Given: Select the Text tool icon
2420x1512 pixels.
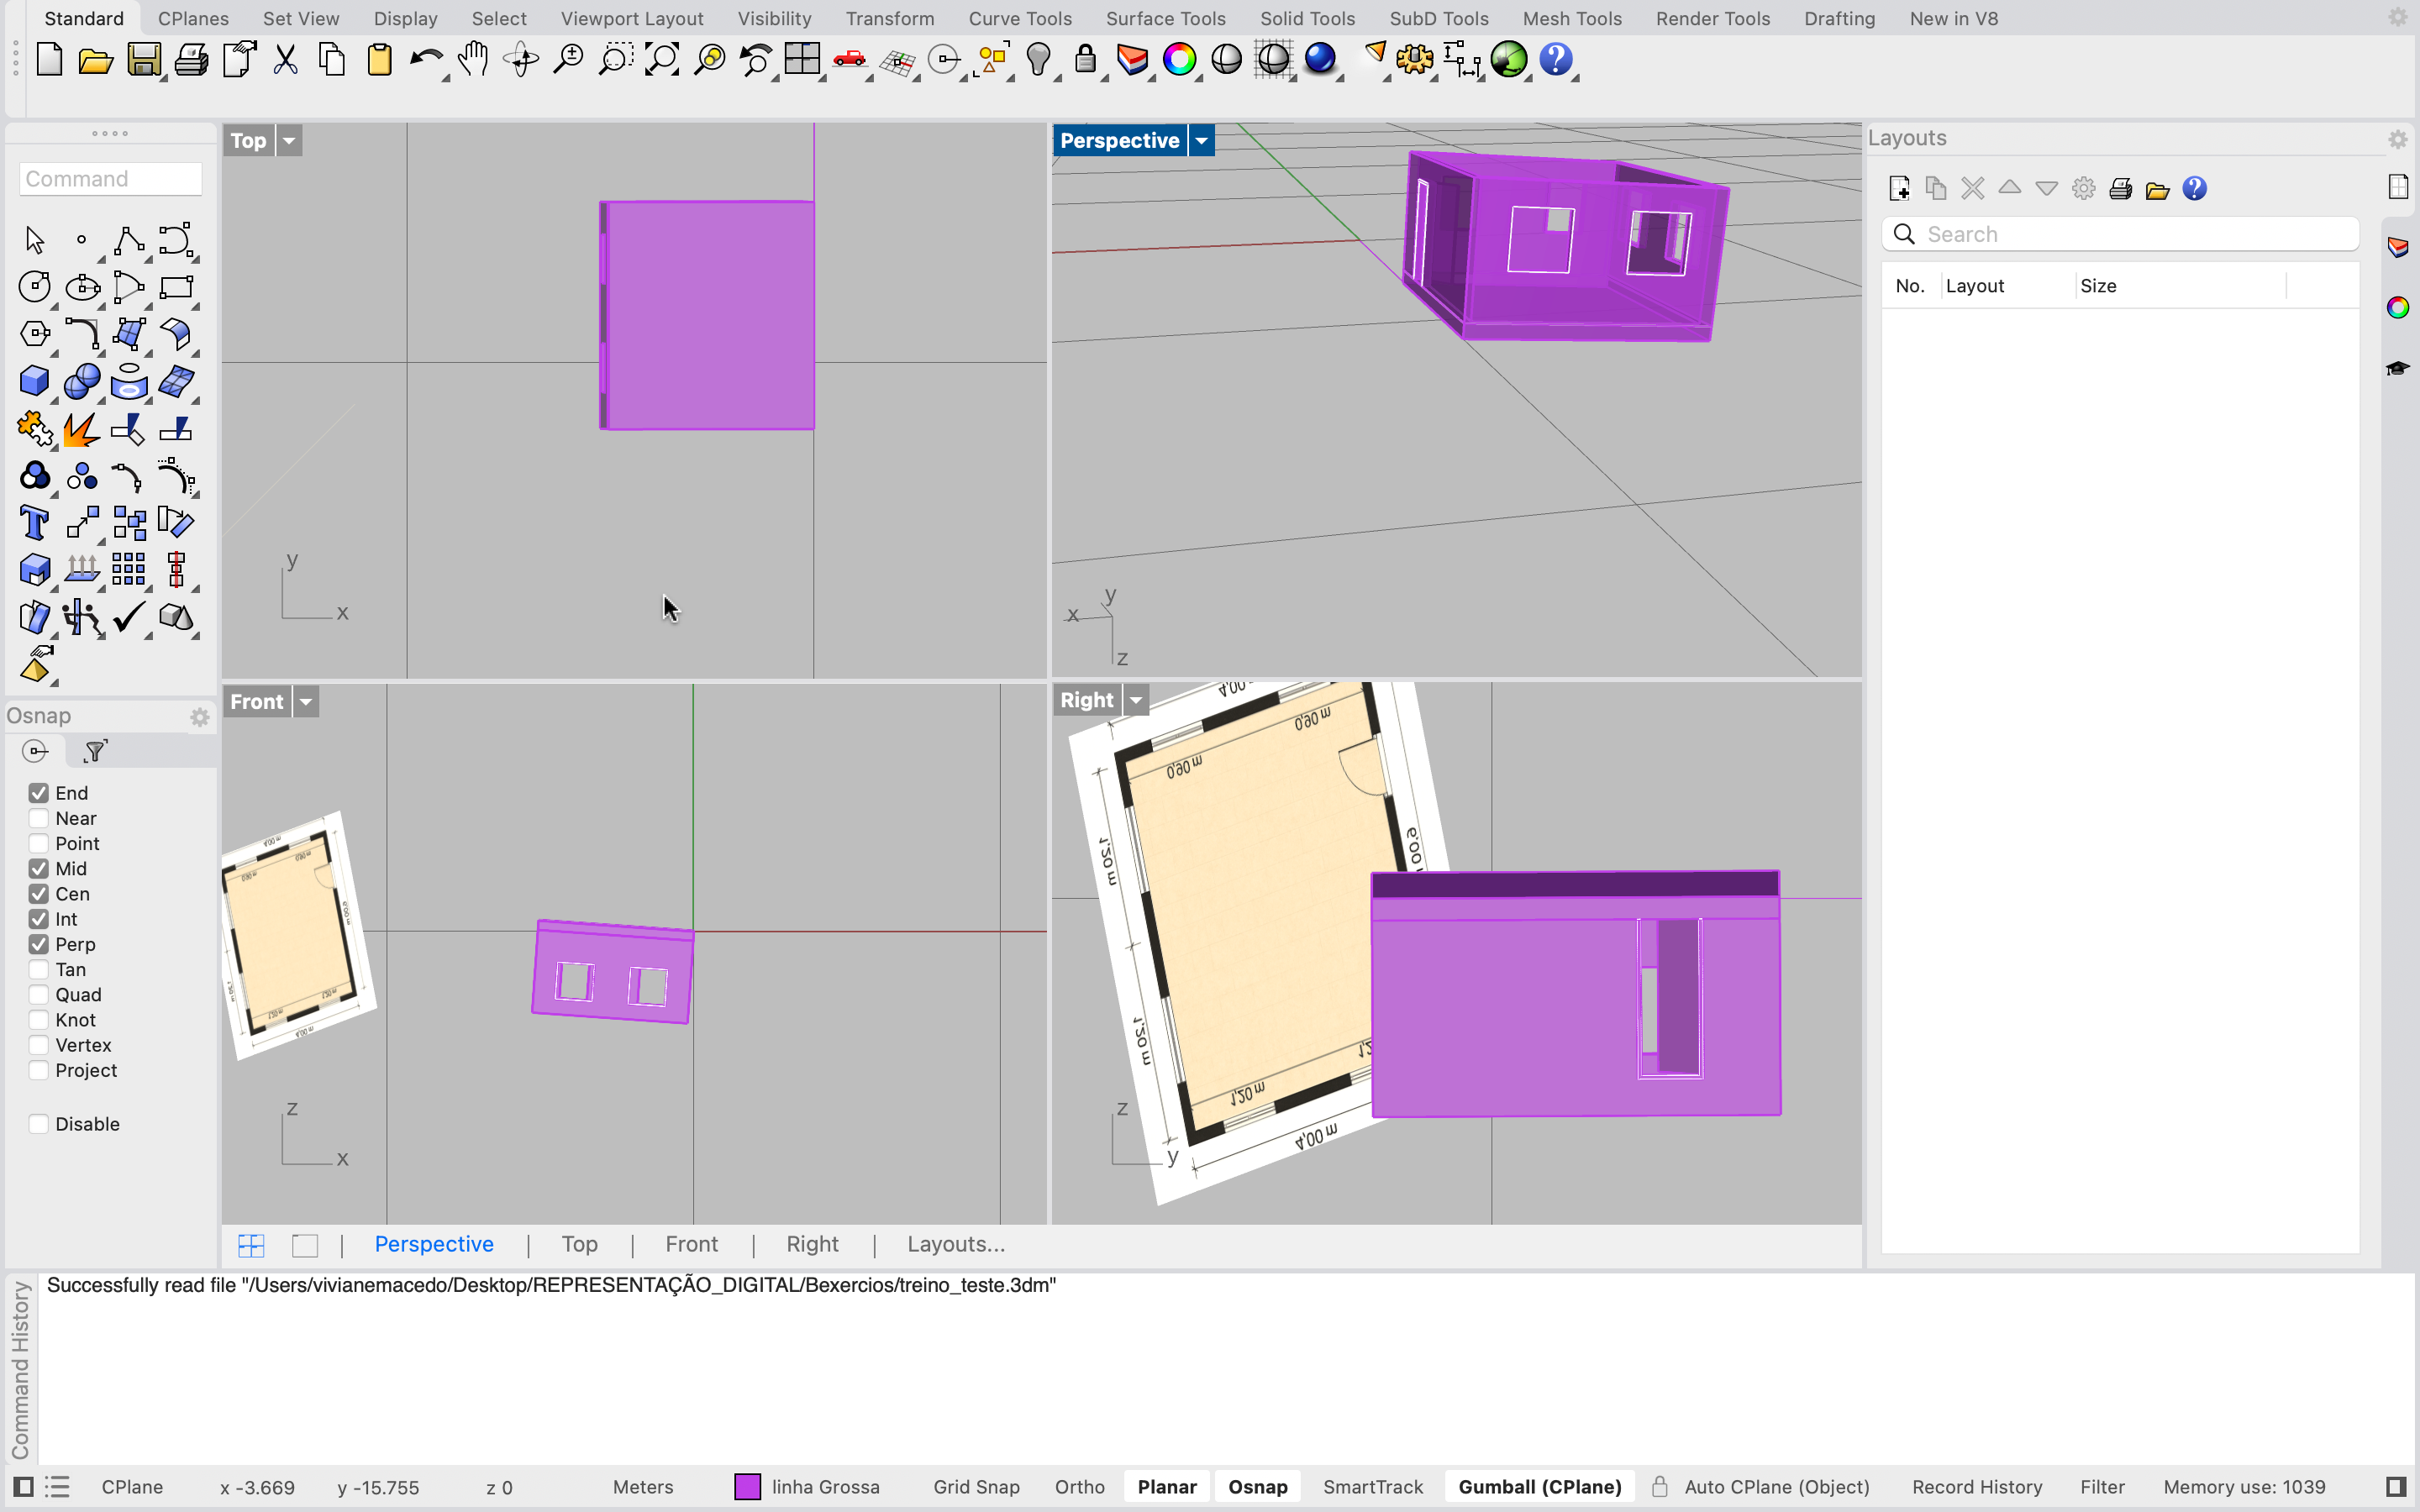Looking at the screenshot, I should pos(34,523).
